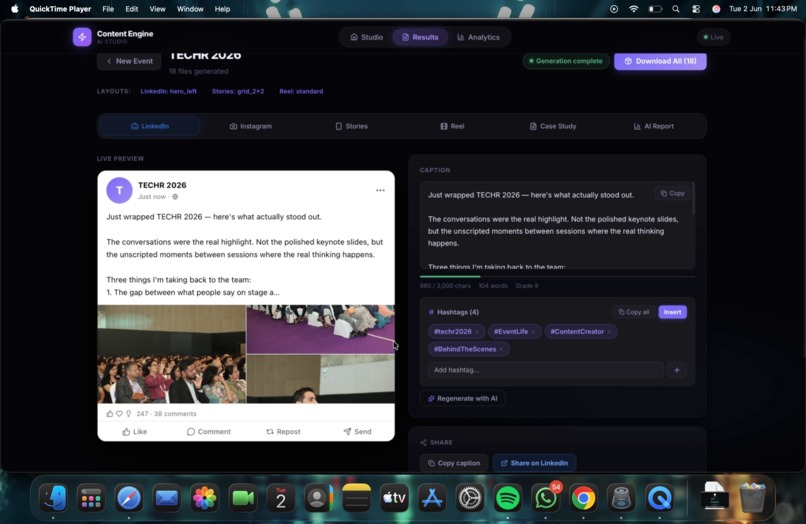The height and width of the screenshot is (524, 806).
Task: Click Copy all hashtags button
Action: pos(634,312)
